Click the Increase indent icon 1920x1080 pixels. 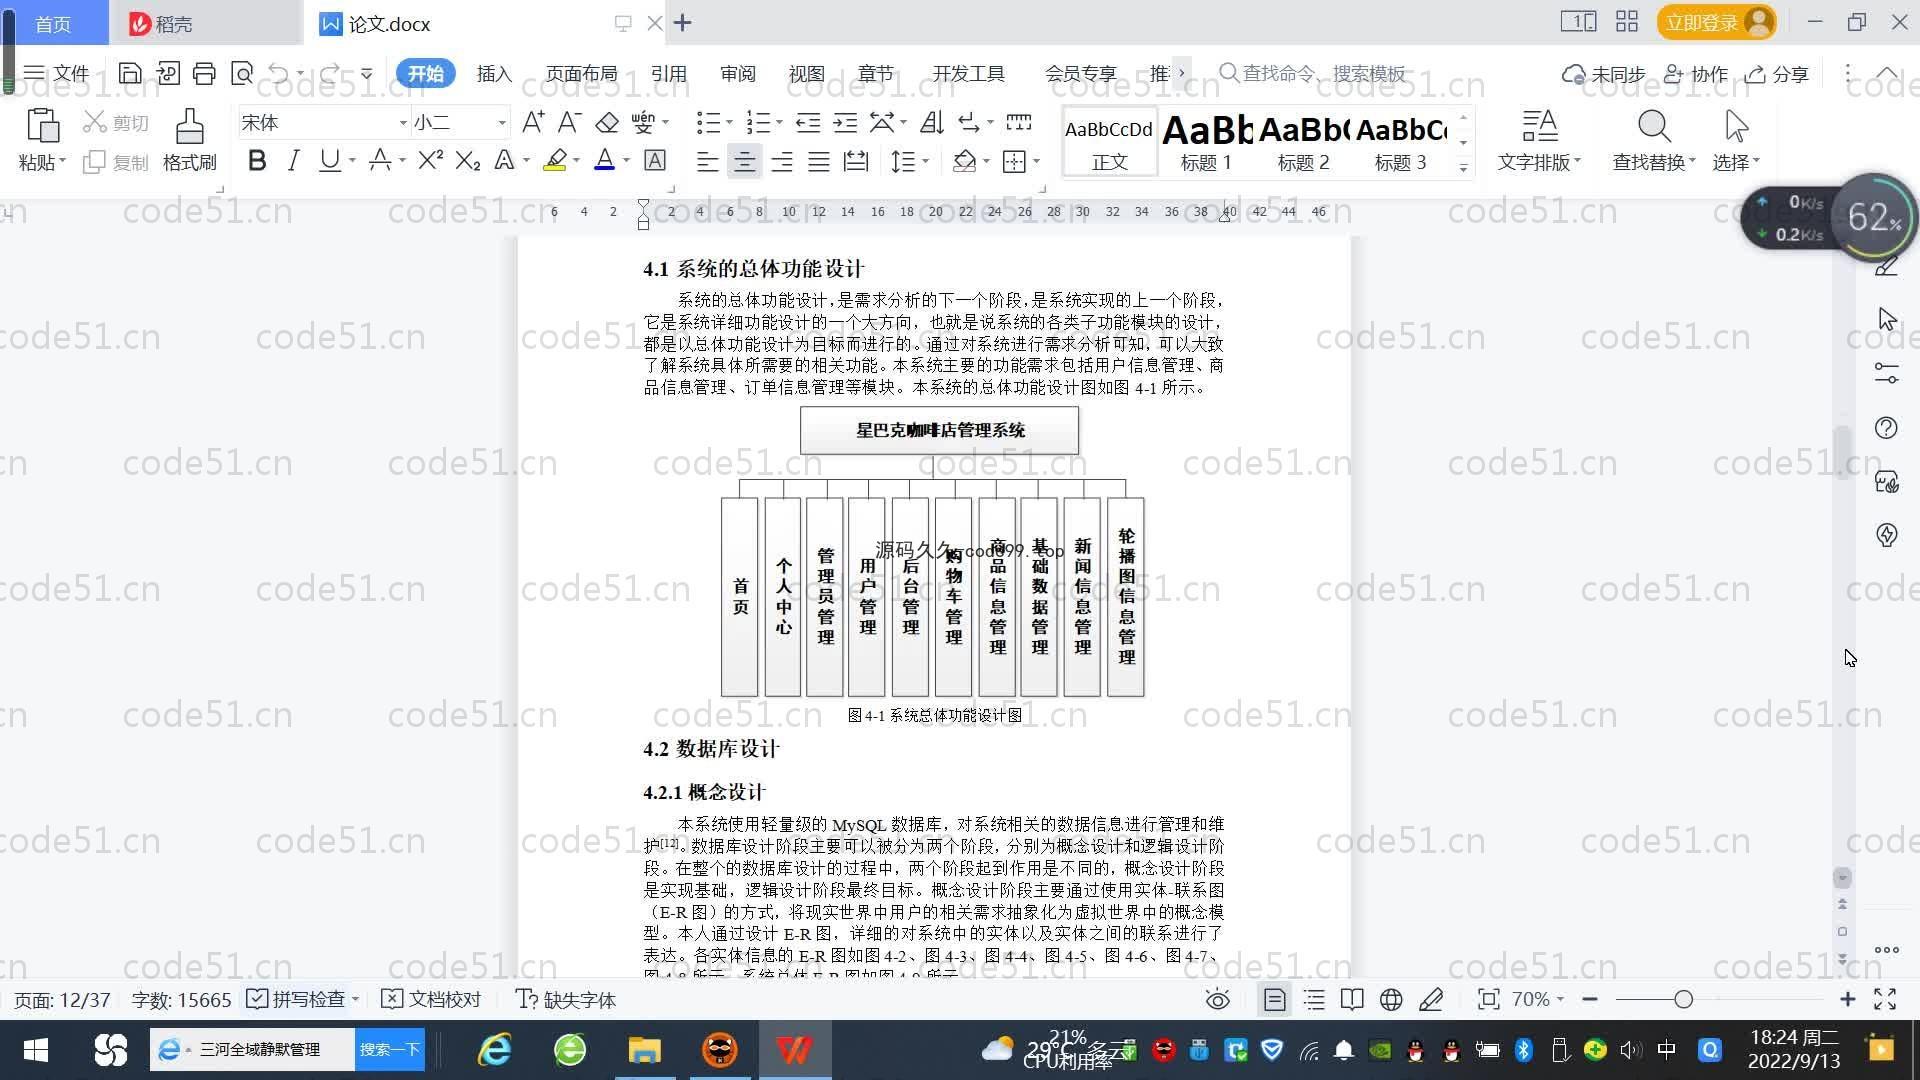click(845, 122)
